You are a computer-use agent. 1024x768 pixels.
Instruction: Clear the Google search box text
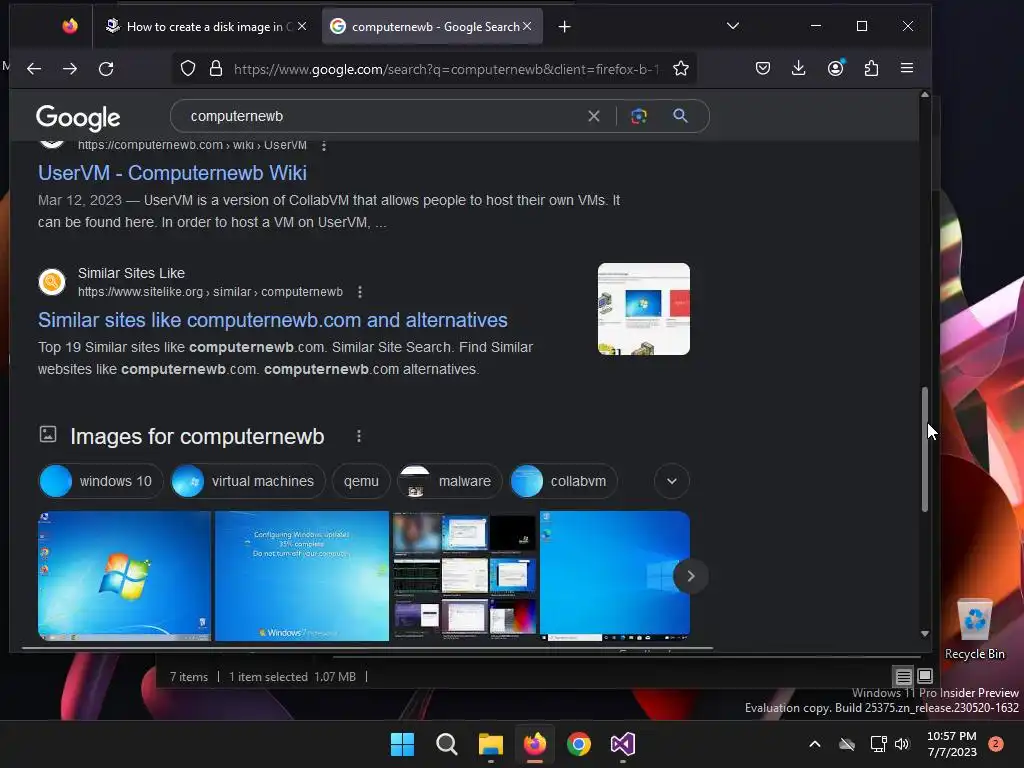click(x=594, y=116)
